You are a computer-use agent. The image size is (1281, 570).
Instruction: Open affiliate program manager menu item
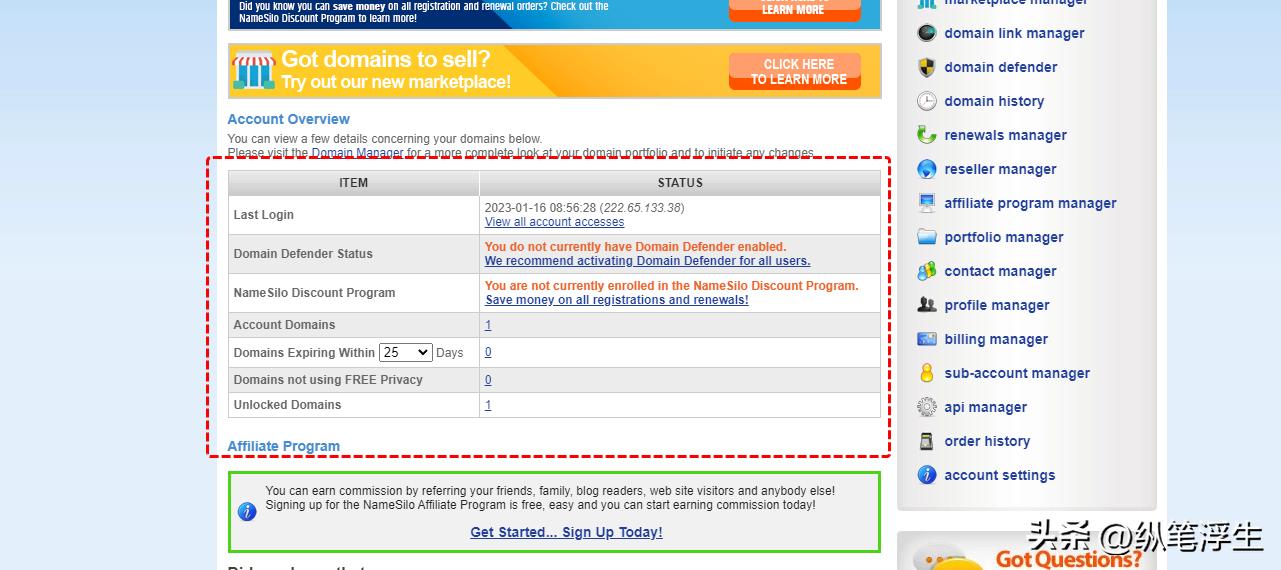(x=1030, y=203)
